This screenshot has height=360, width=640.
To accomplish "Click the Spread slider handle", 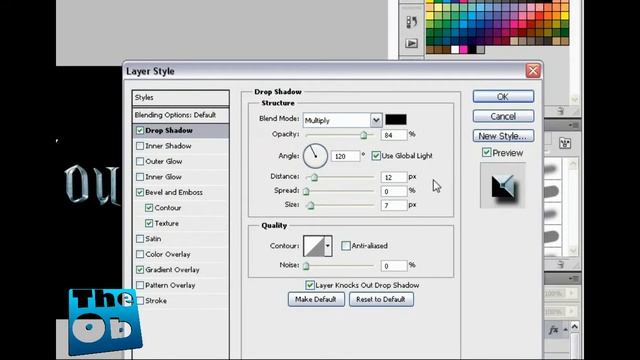I will [306, 191].
